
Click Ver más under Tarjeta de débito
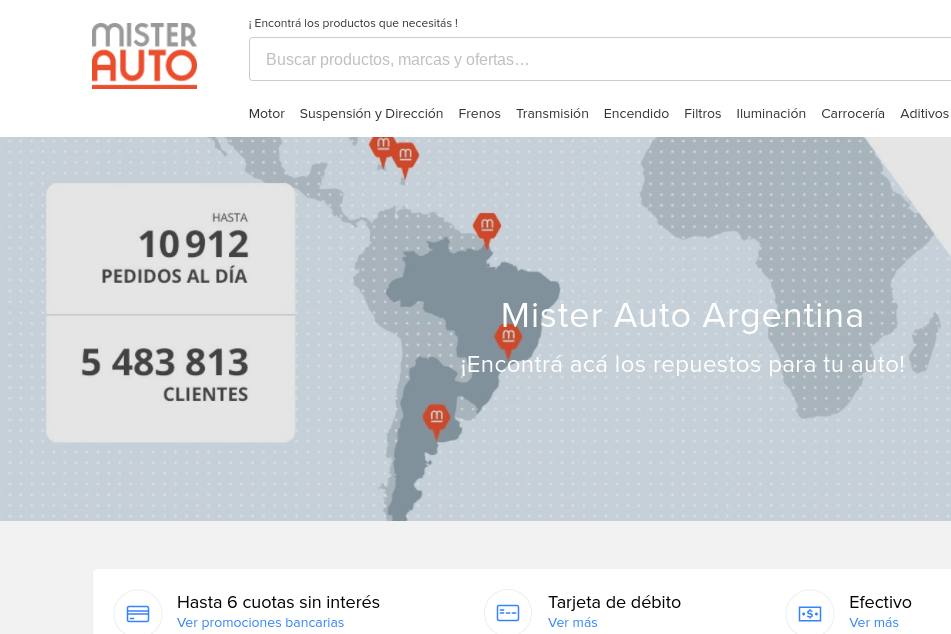click(x=572, y=623)
